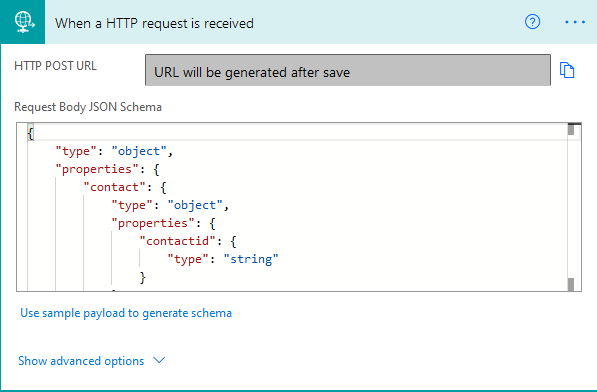
Task: Click the "contact" property line in schema
Action: 125,187
